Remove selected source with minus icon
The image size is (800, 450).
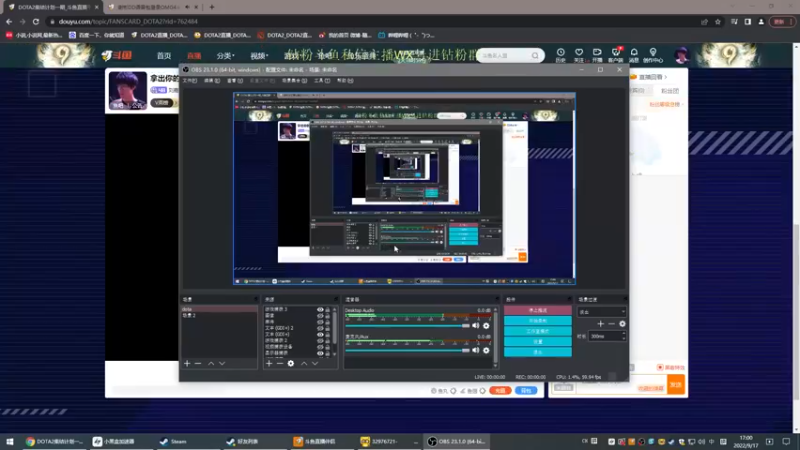pos(280,363)
